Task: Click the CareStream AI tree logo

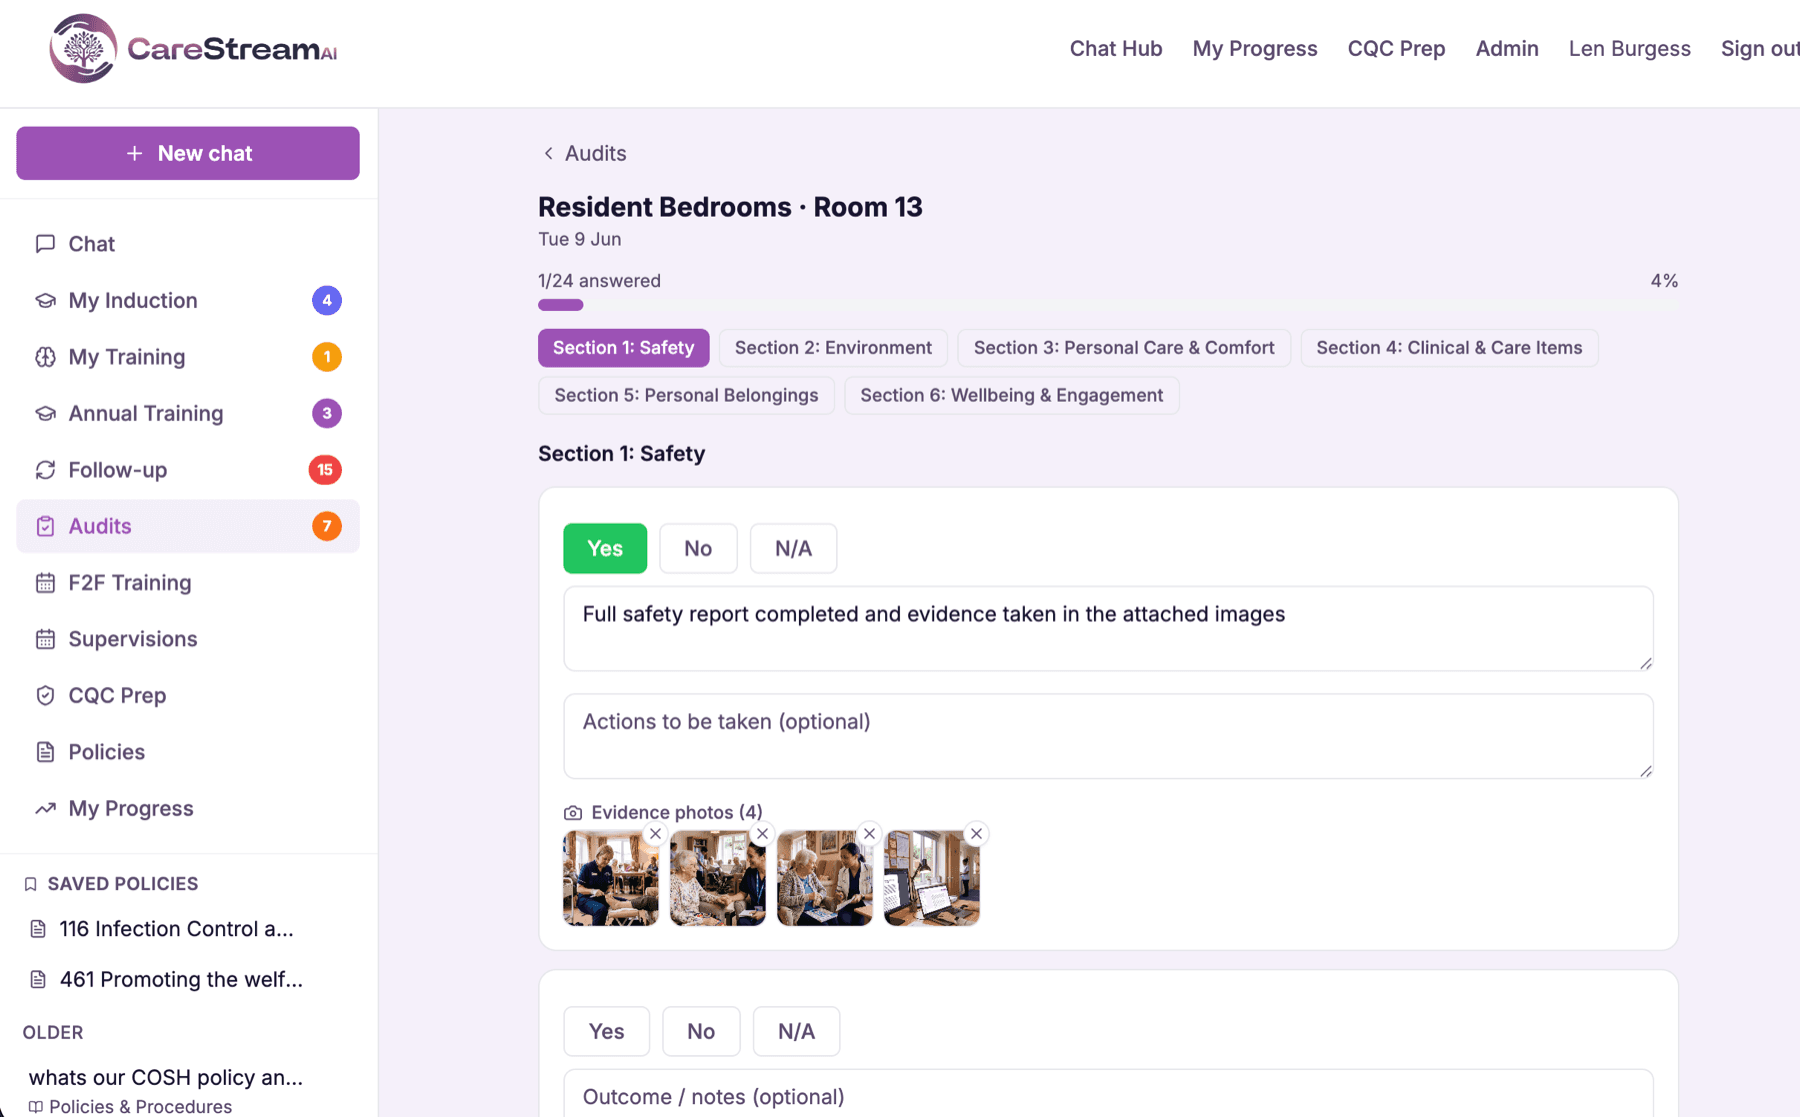Action: pyautogui.click(x=83, y=48)
